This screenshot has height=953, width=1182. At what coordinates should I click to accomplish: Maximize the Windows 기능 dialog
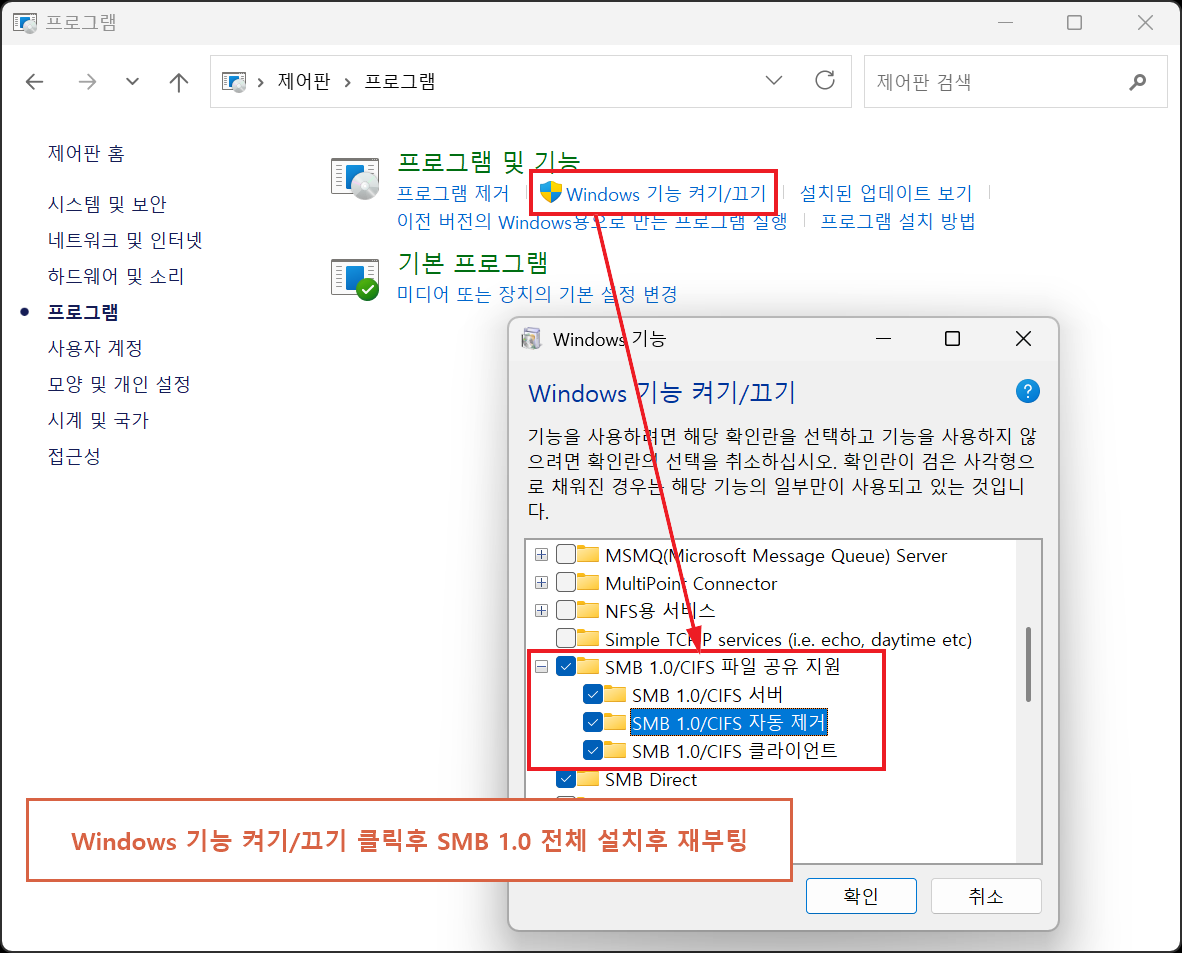(x=953, y=339)
